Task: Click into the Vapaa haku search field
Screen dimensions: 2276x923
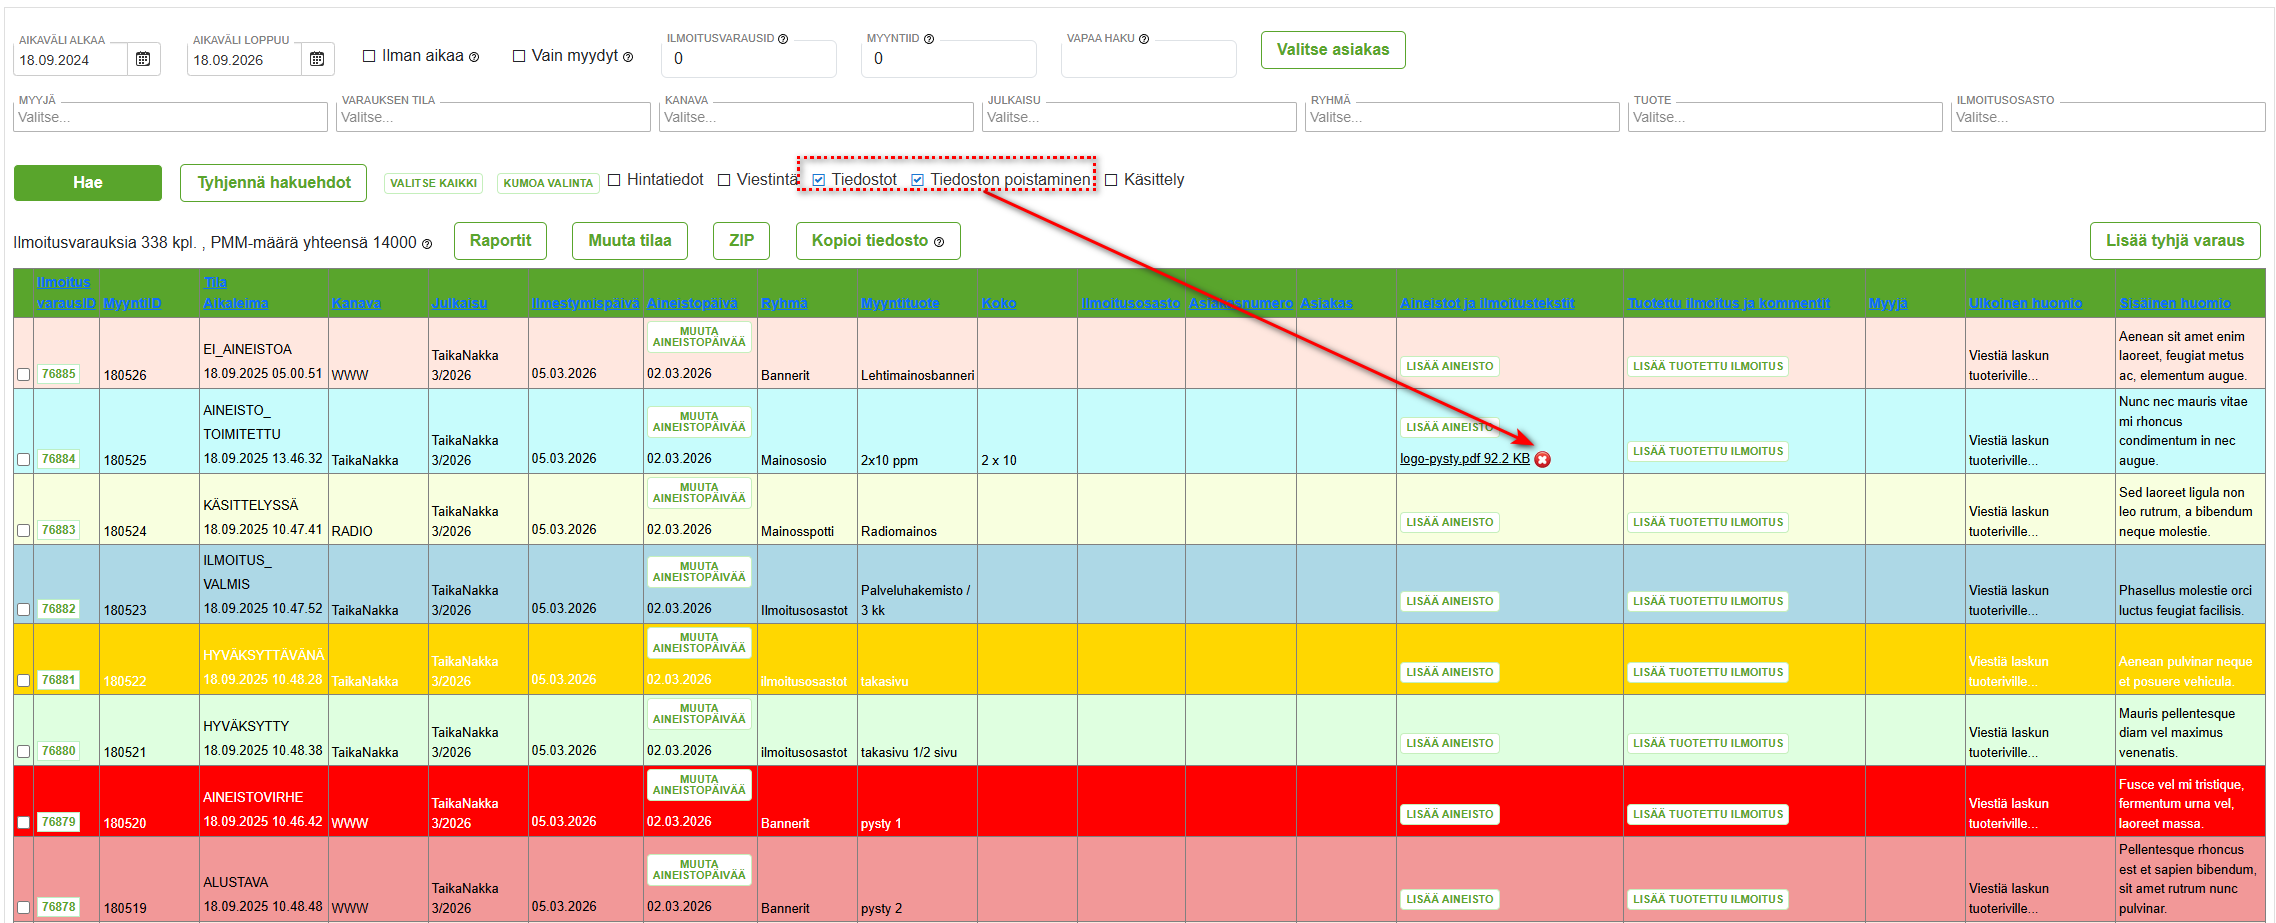Action: tap(1148, 60)
